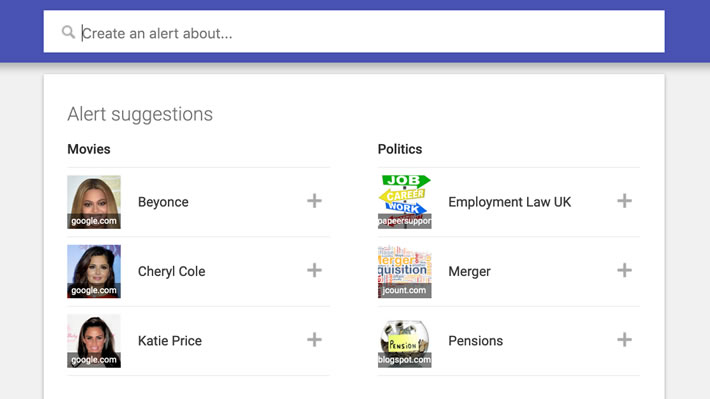Focus the 'Create an alert about...' field
This screenshot has width=710, height=399.
click(x=354, y=32)
